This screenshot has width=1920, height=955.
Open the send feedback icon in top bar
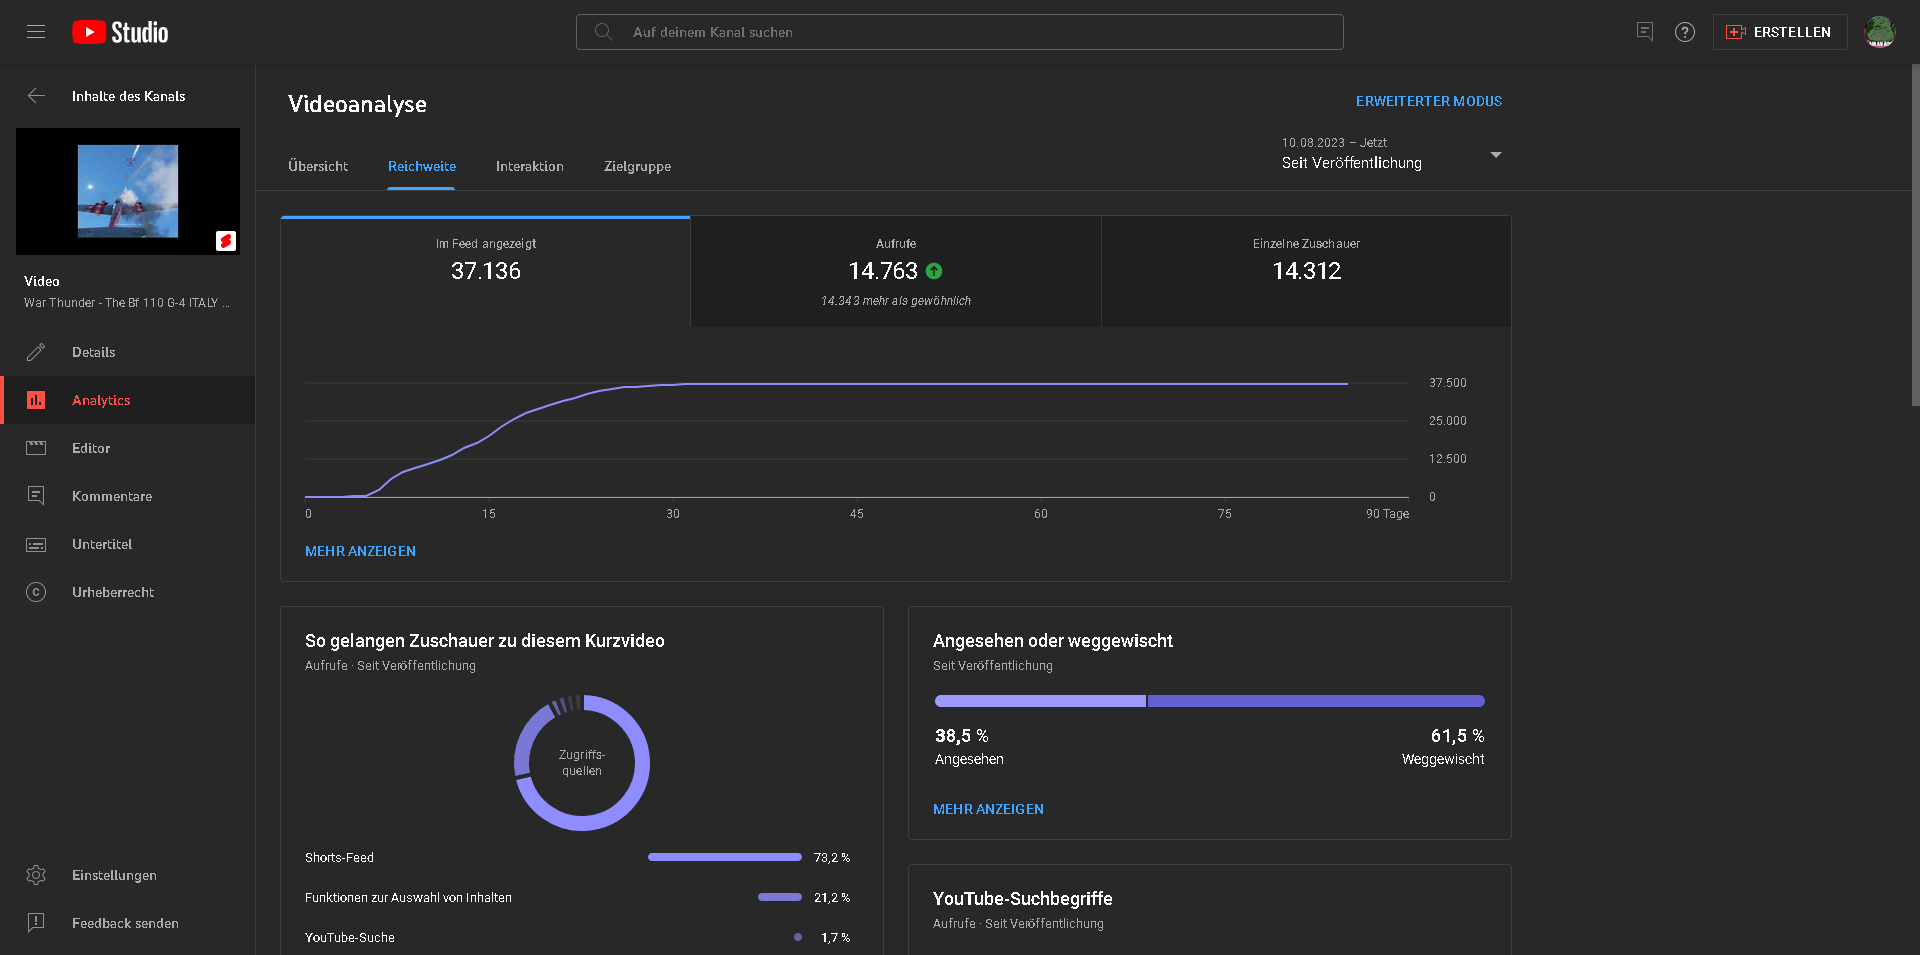coord(1644,32)
